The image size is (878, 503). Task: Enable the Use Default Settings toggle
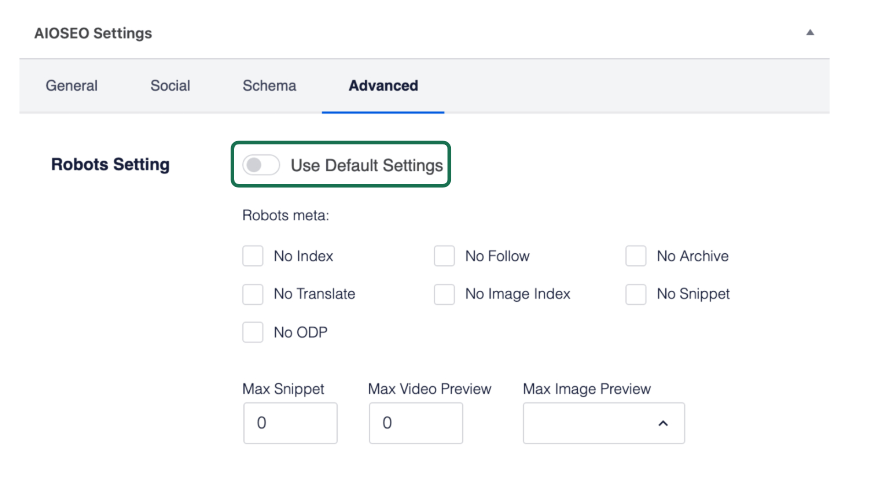click(261, 165)
